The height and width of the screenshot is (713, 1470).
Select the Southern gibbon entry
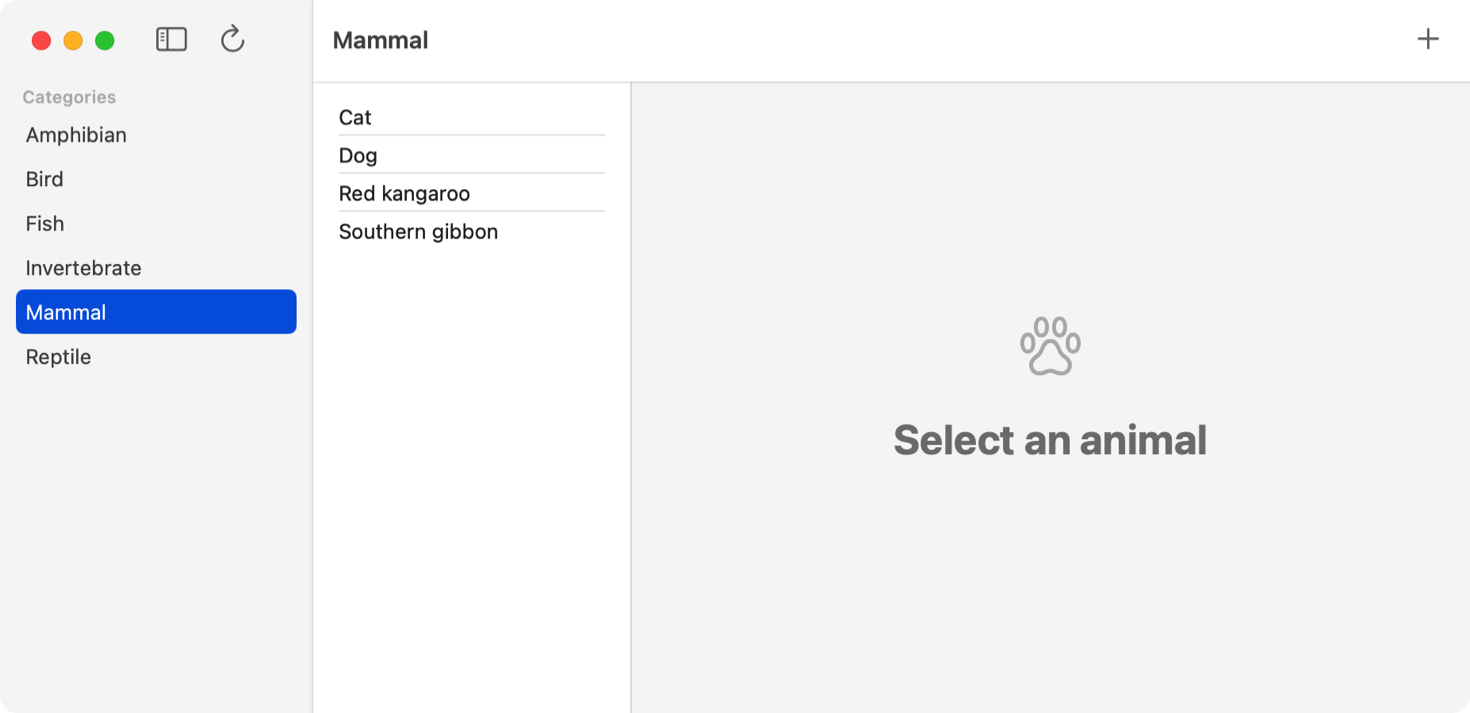pyautogui.click(x=418, y=231)
